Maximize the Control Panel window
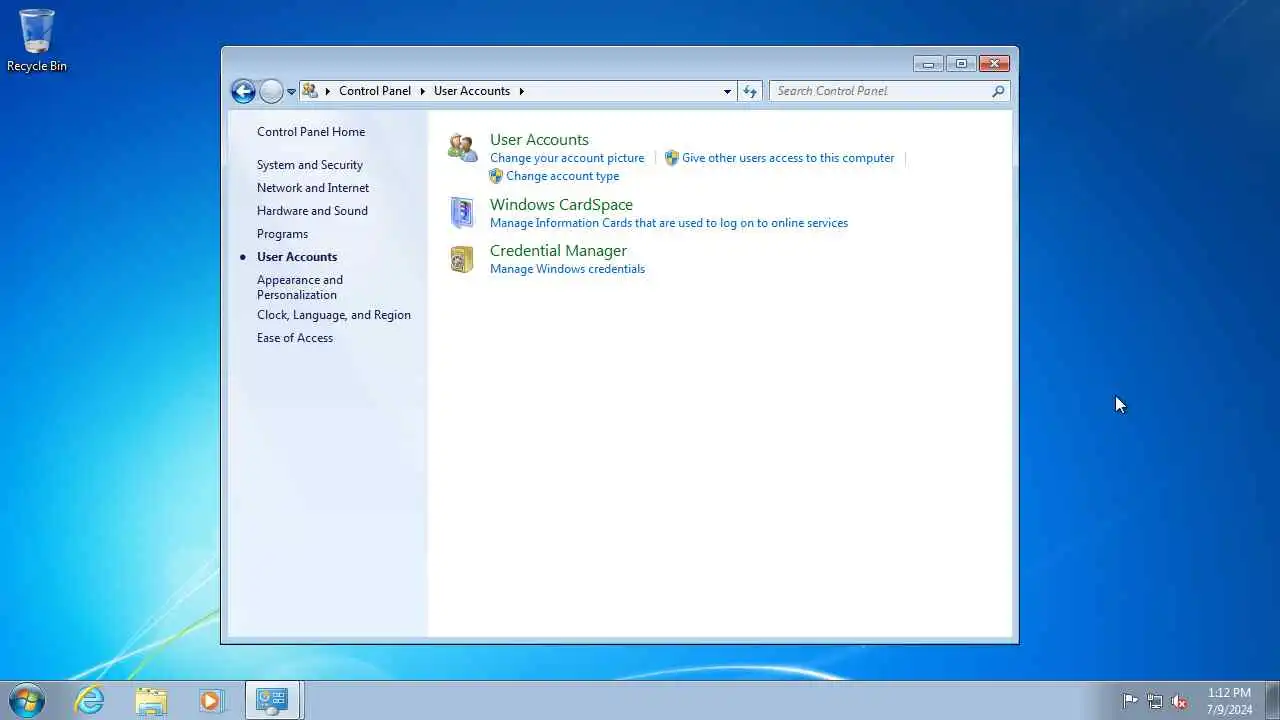1280x720 pixels. point(961,64)
